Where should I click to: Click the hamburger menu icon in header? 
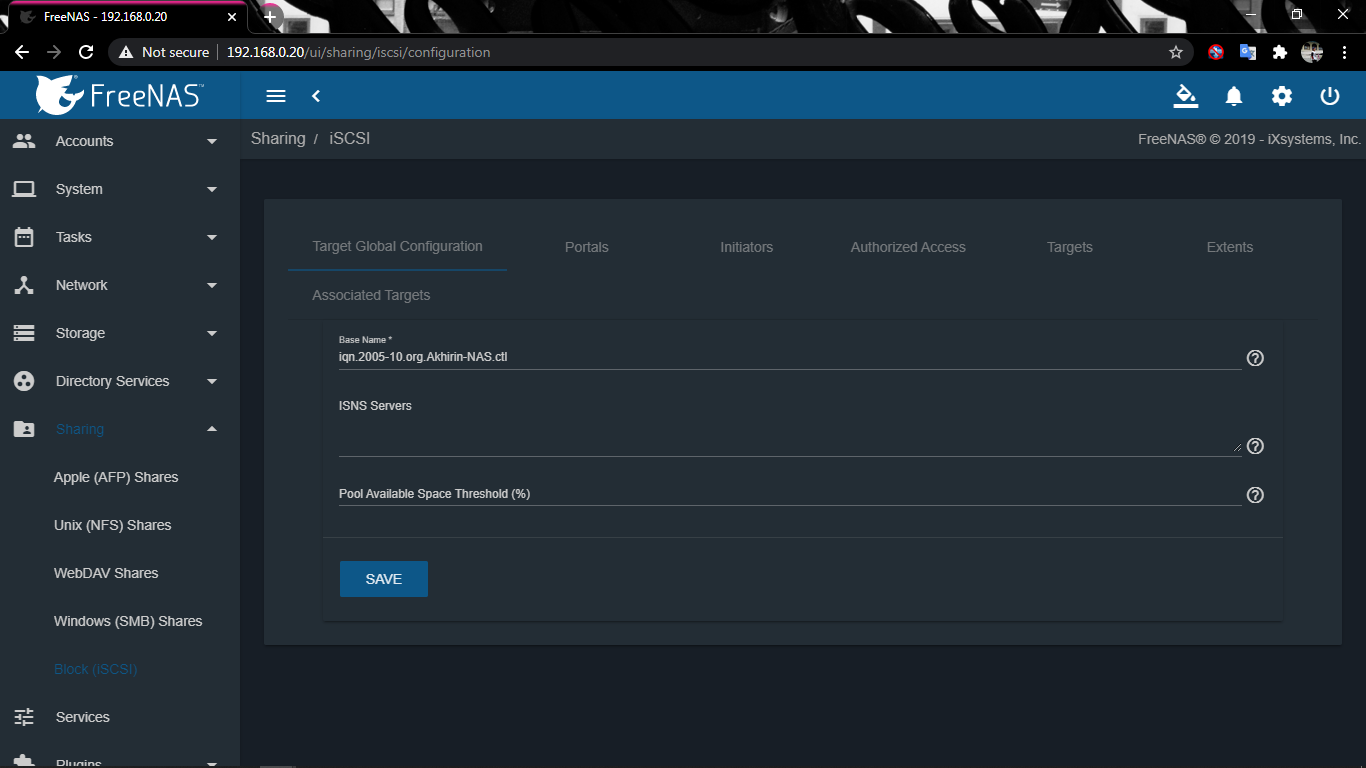coord(276,96)
